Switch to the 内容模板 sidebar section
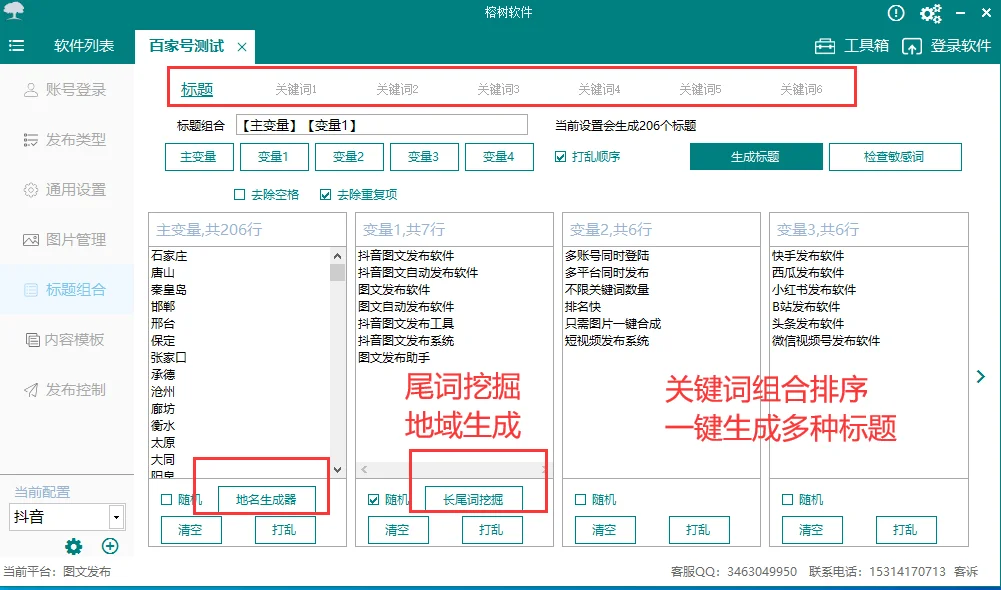Image resolution: width=1001 pixels, height=590 pixels. point(65,341)
